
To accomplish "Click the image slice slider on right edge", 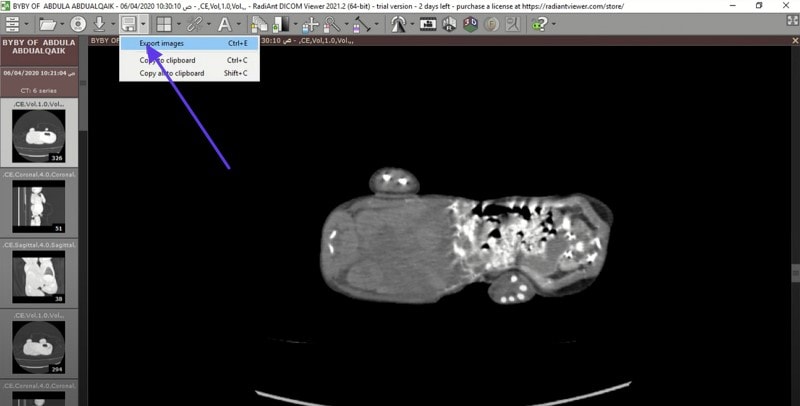I will [x=795, y=273].
